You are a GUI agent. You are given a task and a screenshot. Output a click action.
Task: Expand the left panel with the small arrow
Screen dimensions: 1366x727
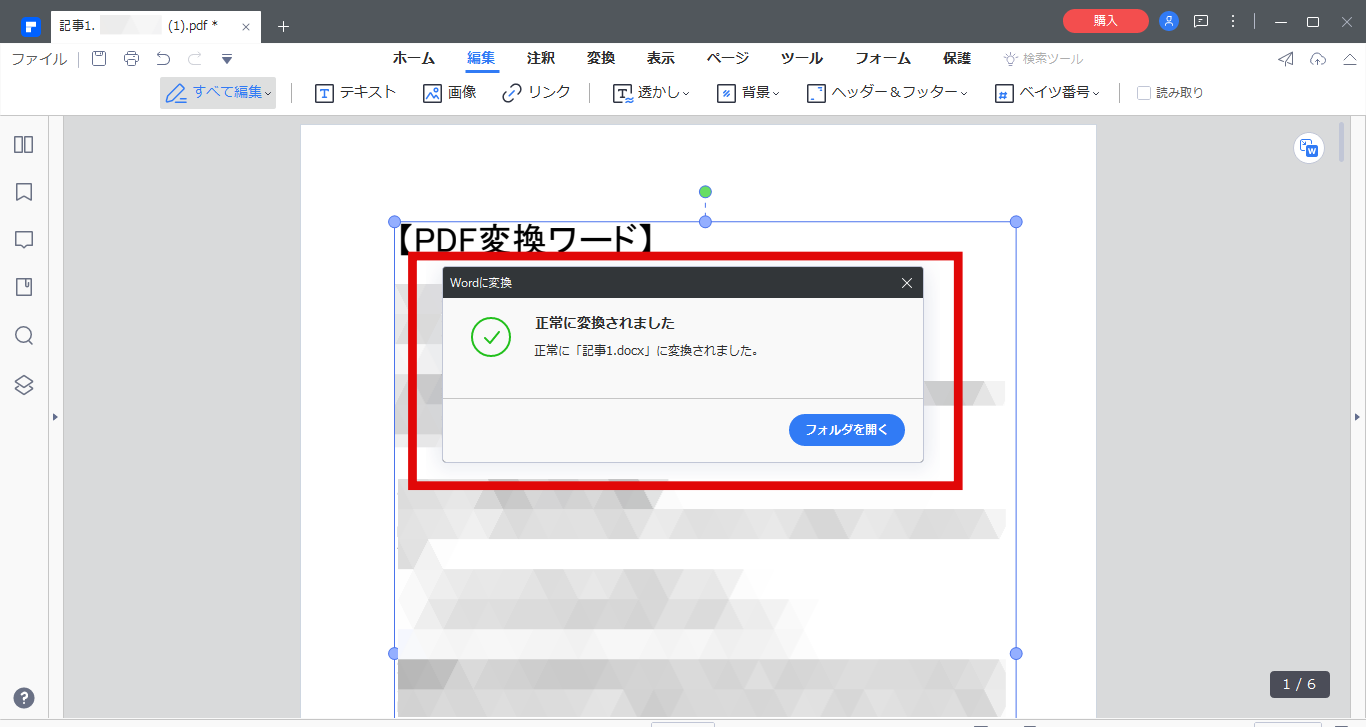point(55,416)
